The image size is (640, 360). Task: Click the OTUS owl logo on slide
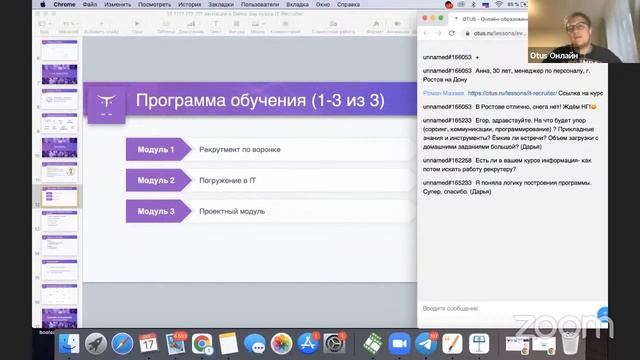pos(106,104)
